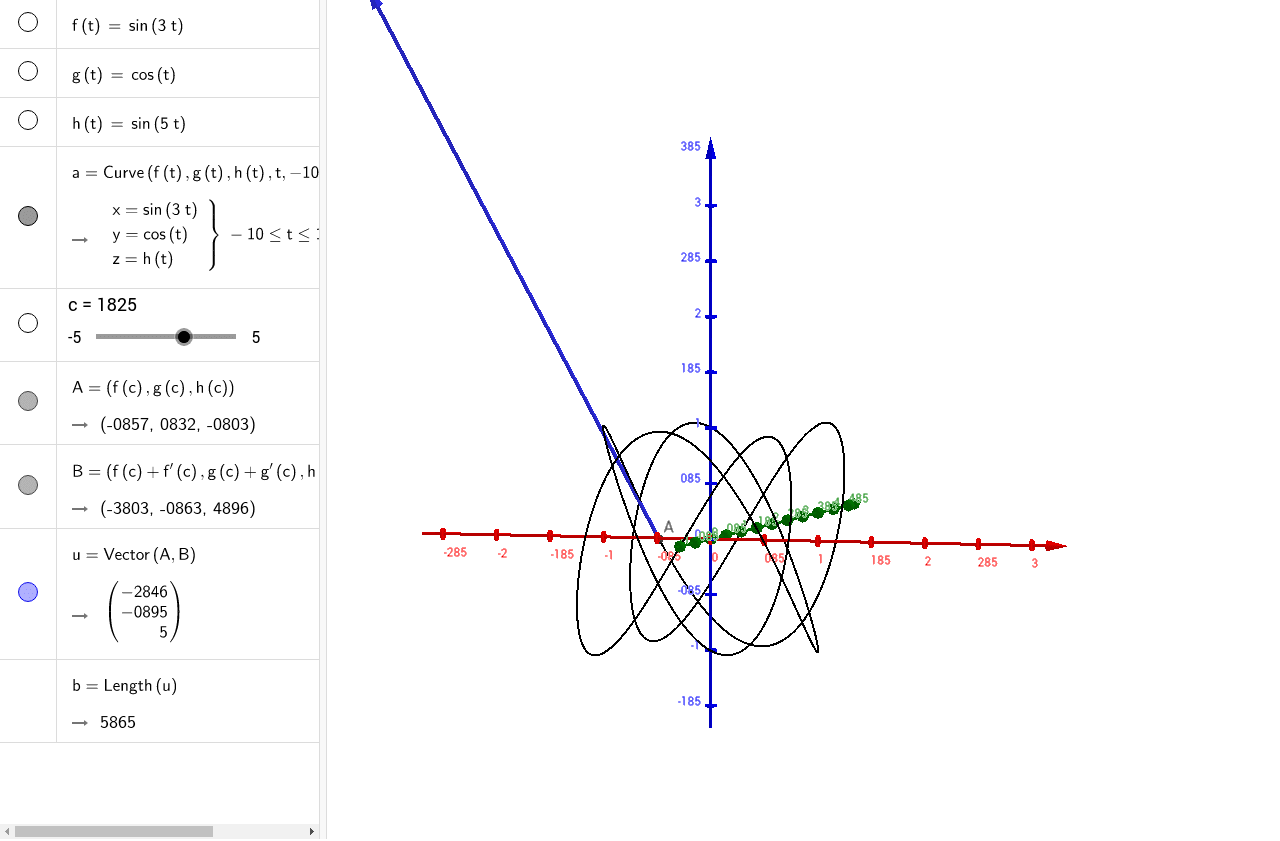1280x841 pixels.
Task: Click point A label in the 3D view
Action: click(668, 527)
